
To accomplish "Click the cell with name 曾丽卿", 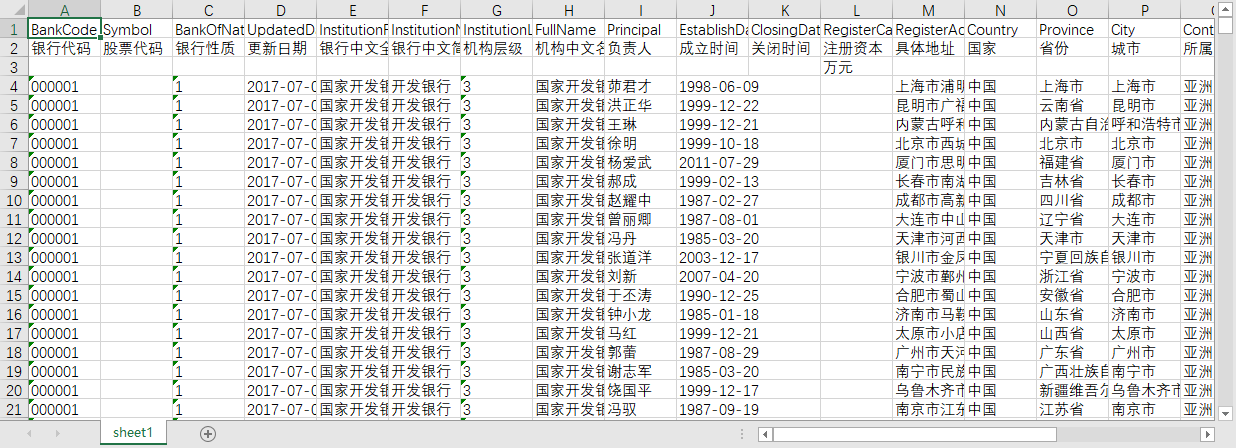I will pos(641,219).
